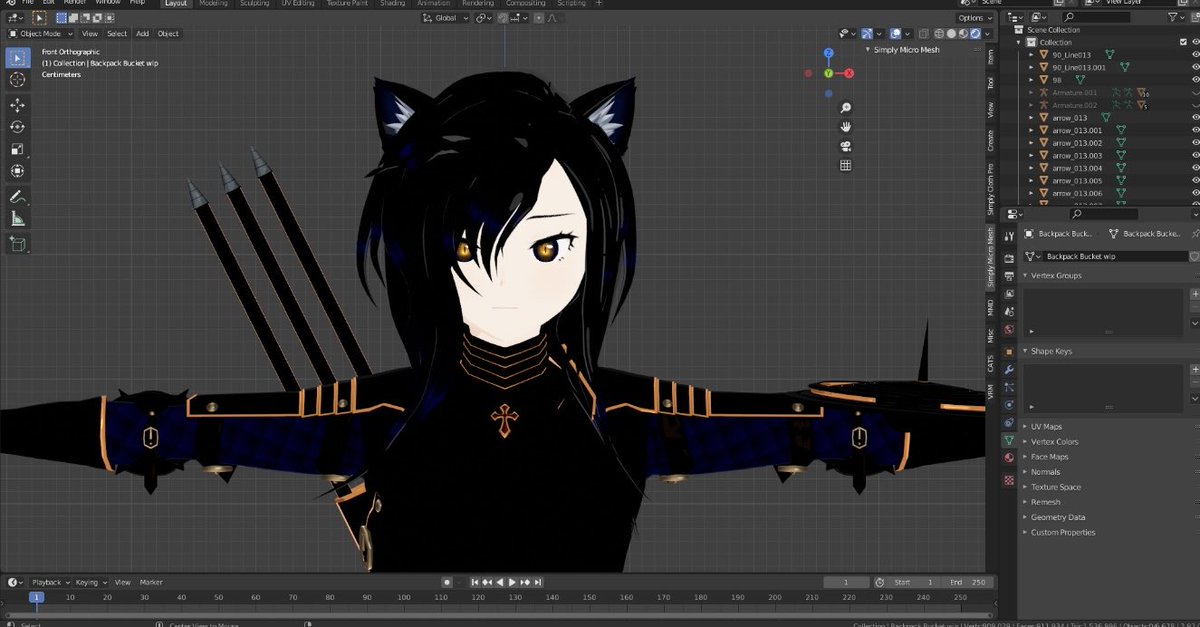
Task: Click the viewport zoom magnifier icon
Action: 846,108
